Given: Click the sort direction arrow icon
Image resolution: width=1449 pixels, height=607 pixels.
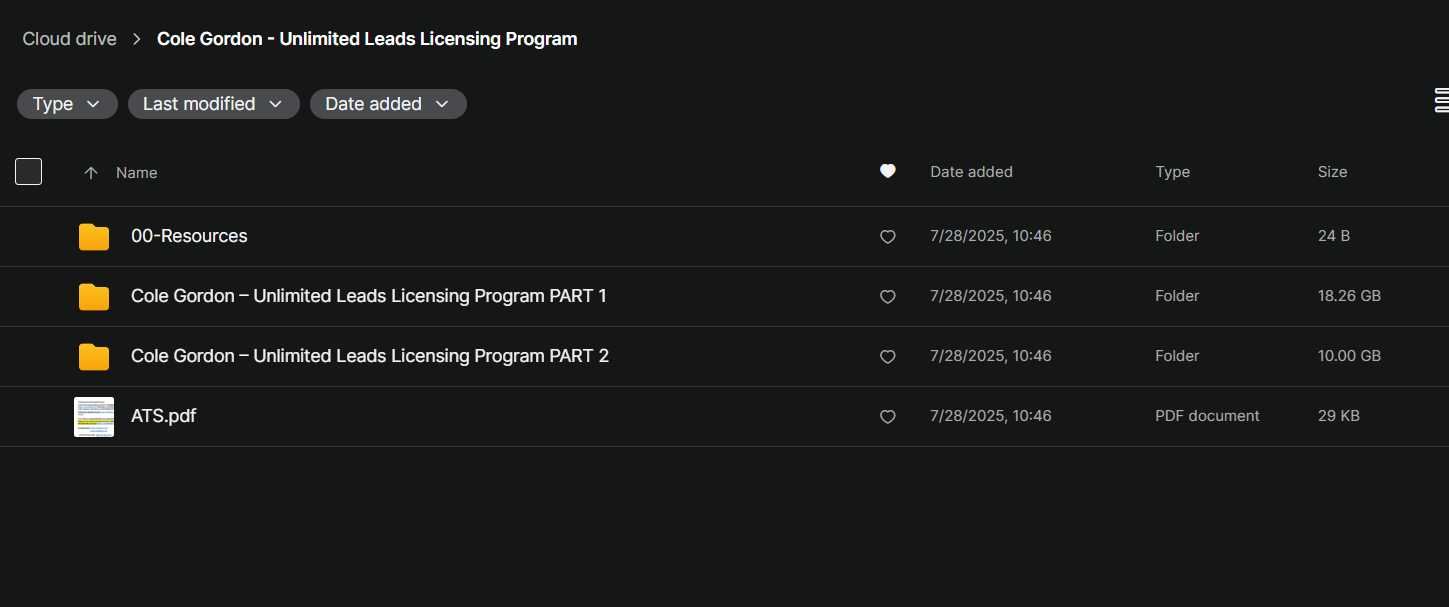Looking at the screenshot, I should pyautogui.click(x=91, y=173).
